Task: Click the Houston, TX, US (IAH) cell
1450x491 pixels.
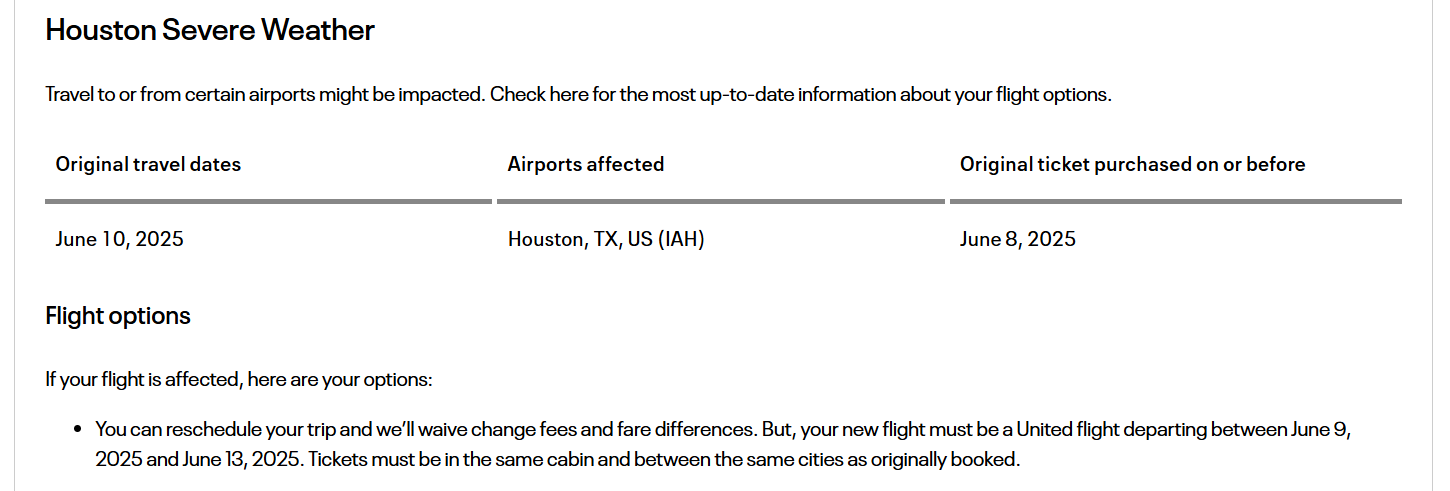Action: [x=606, y=239]
